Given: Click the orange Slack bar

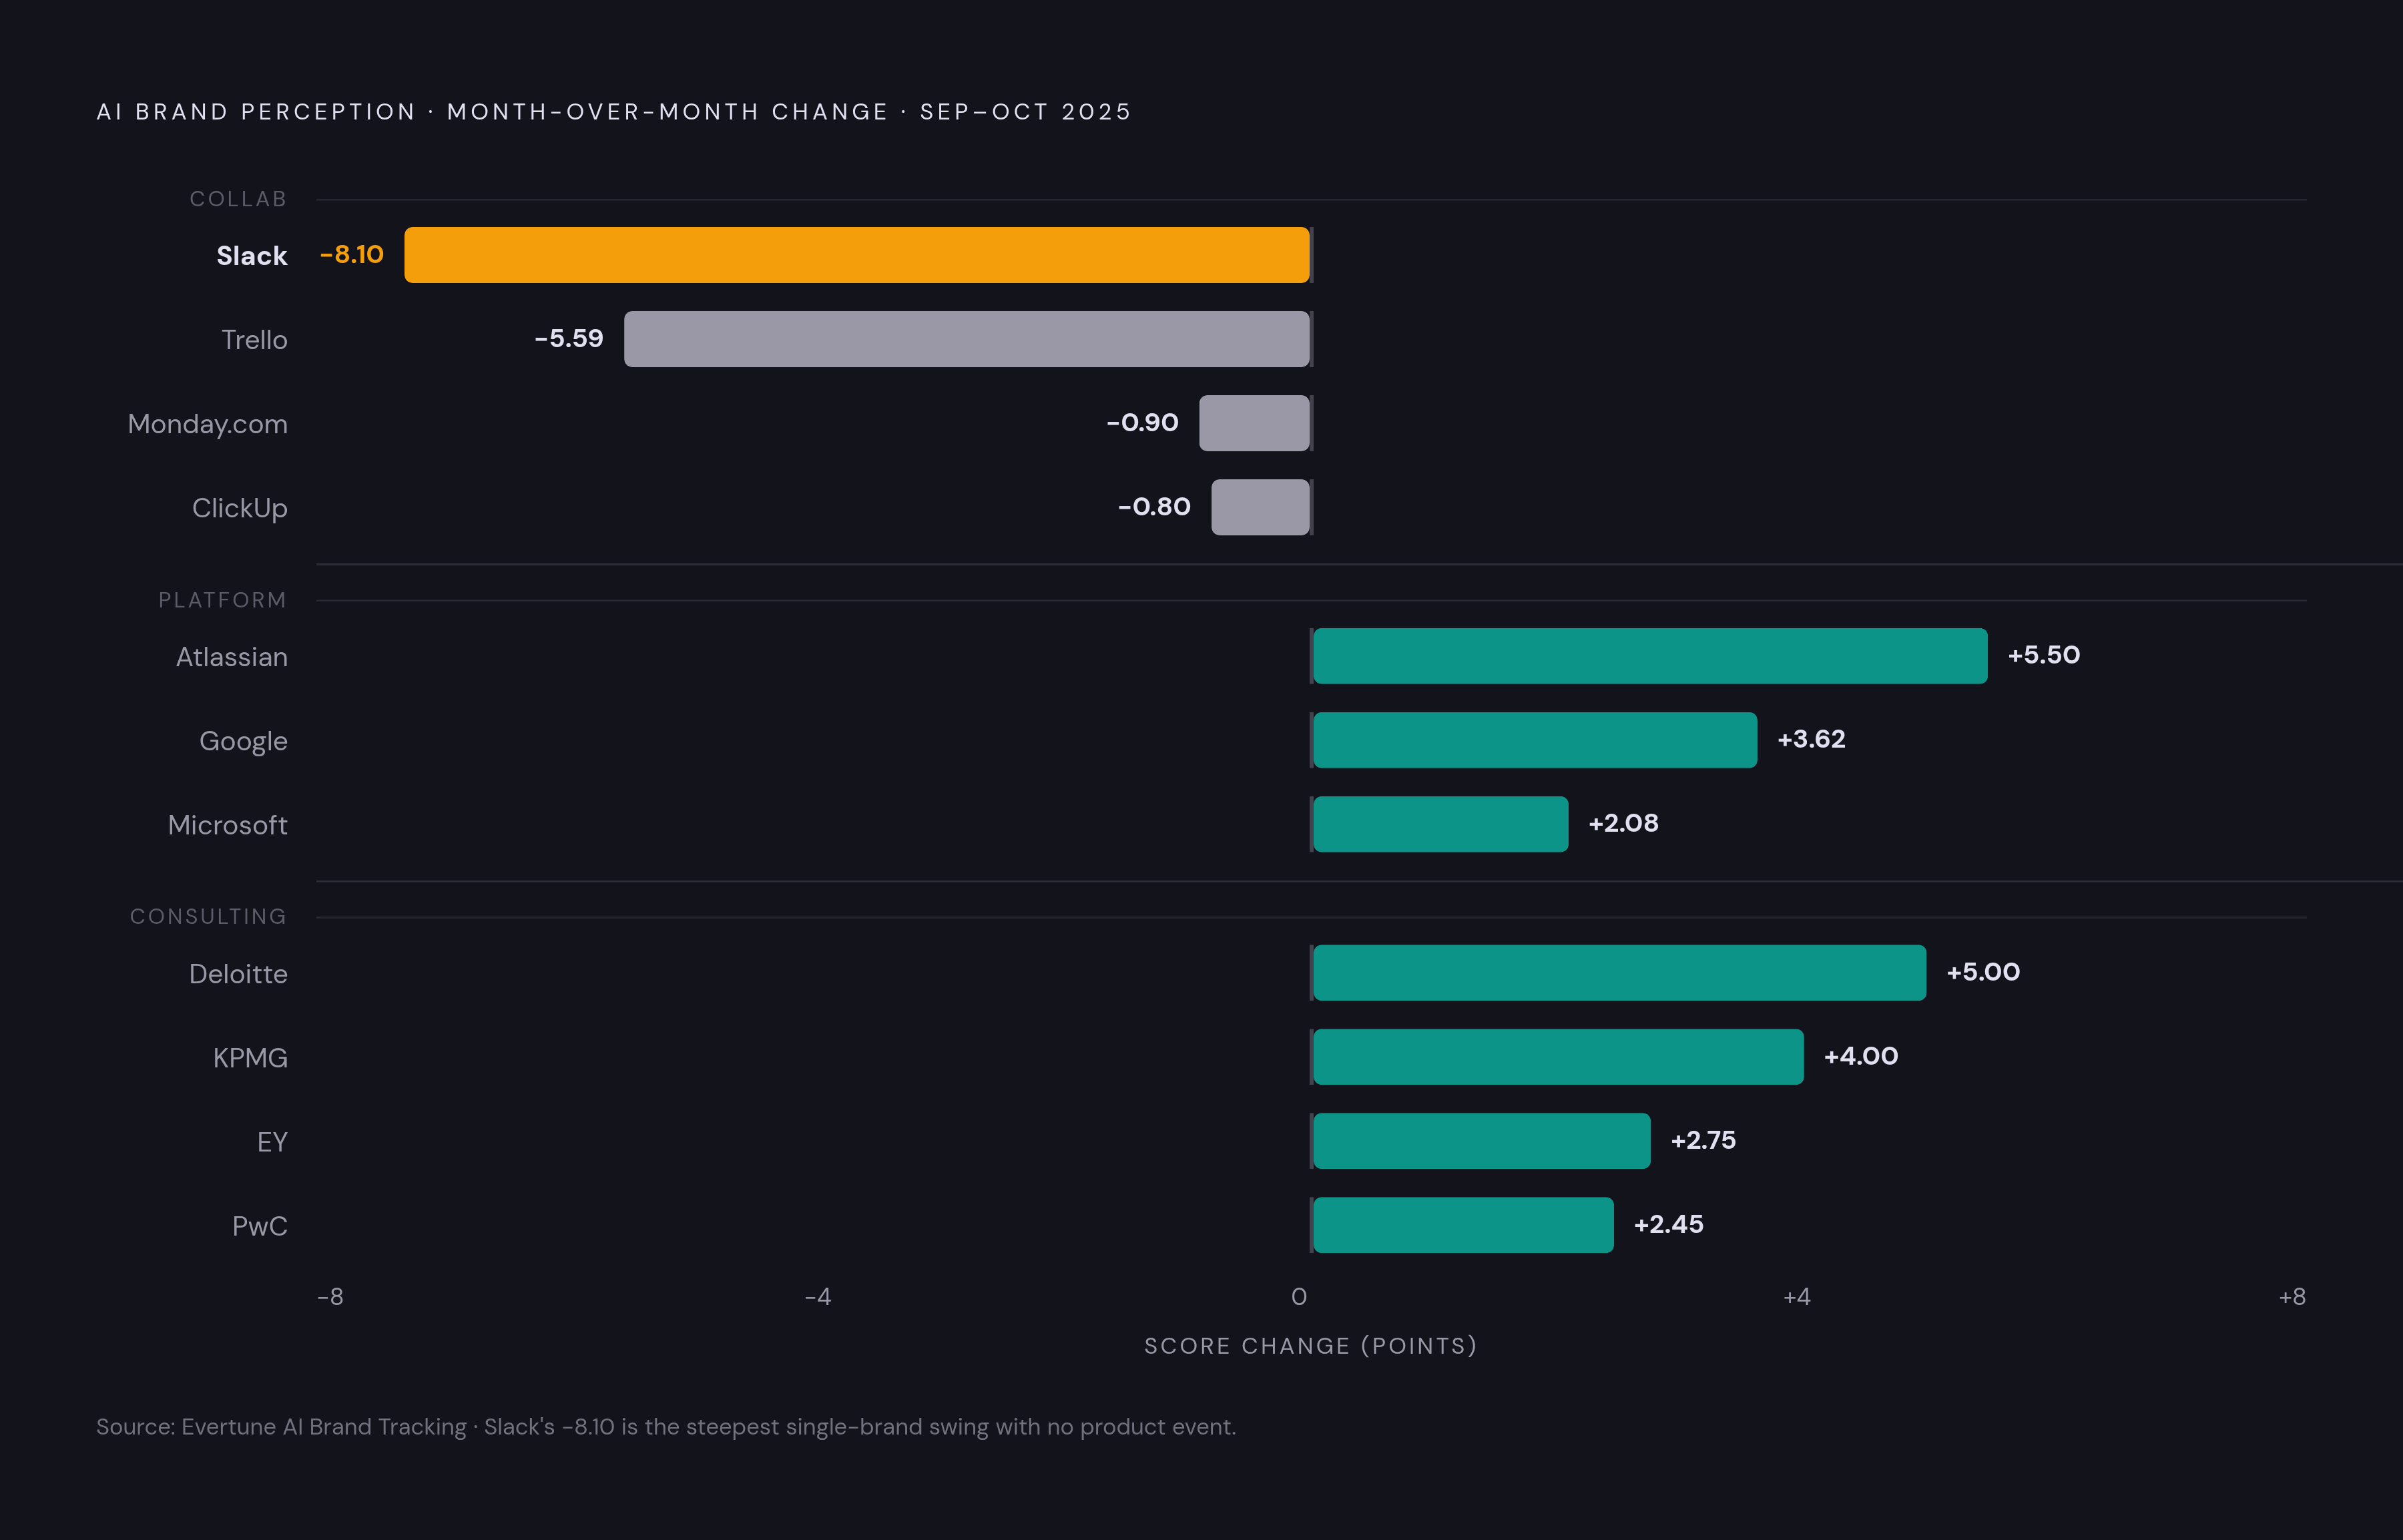Looking at the screenshot, I should coord(857,255).
